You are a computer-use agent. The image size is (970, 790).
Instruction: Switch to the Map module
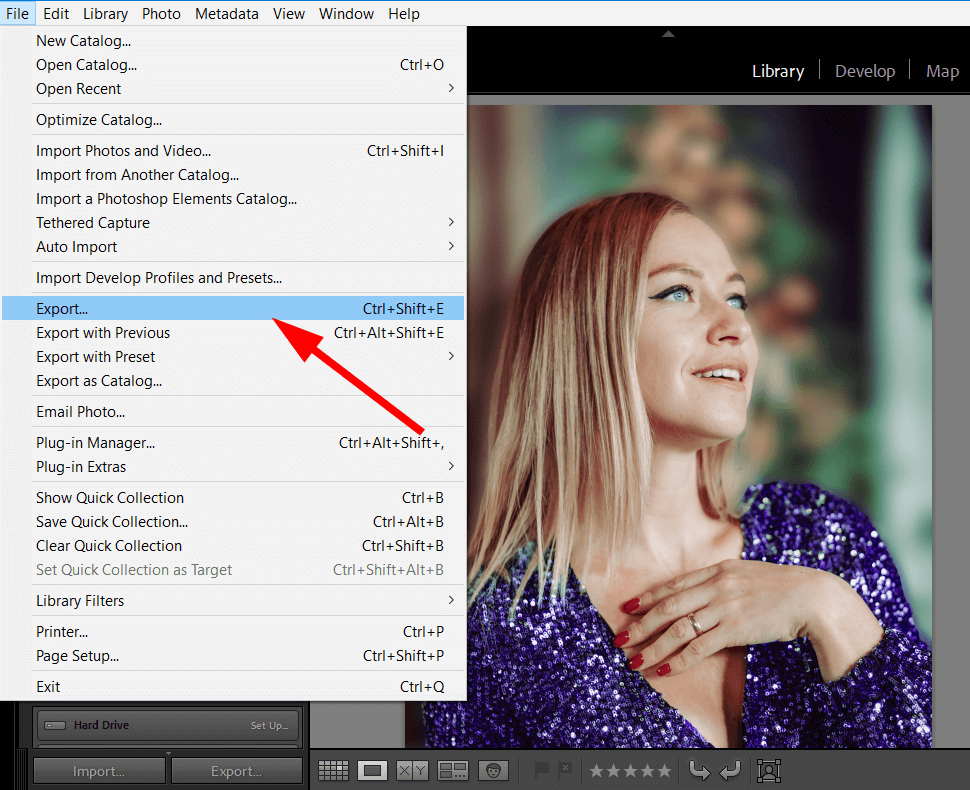(942, 71)
